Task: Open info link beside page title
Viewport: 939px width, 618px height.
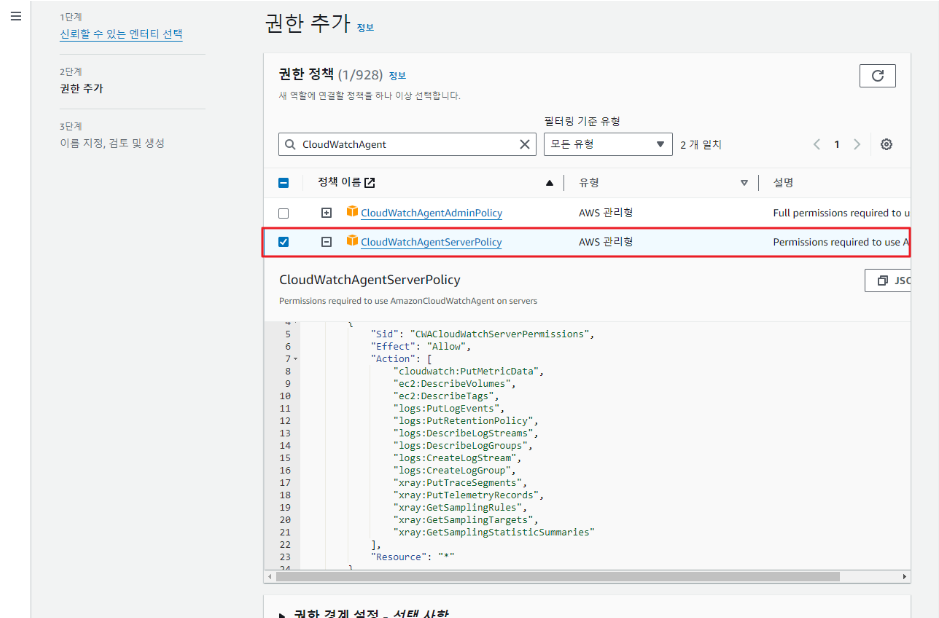Action: click(365, 28)
